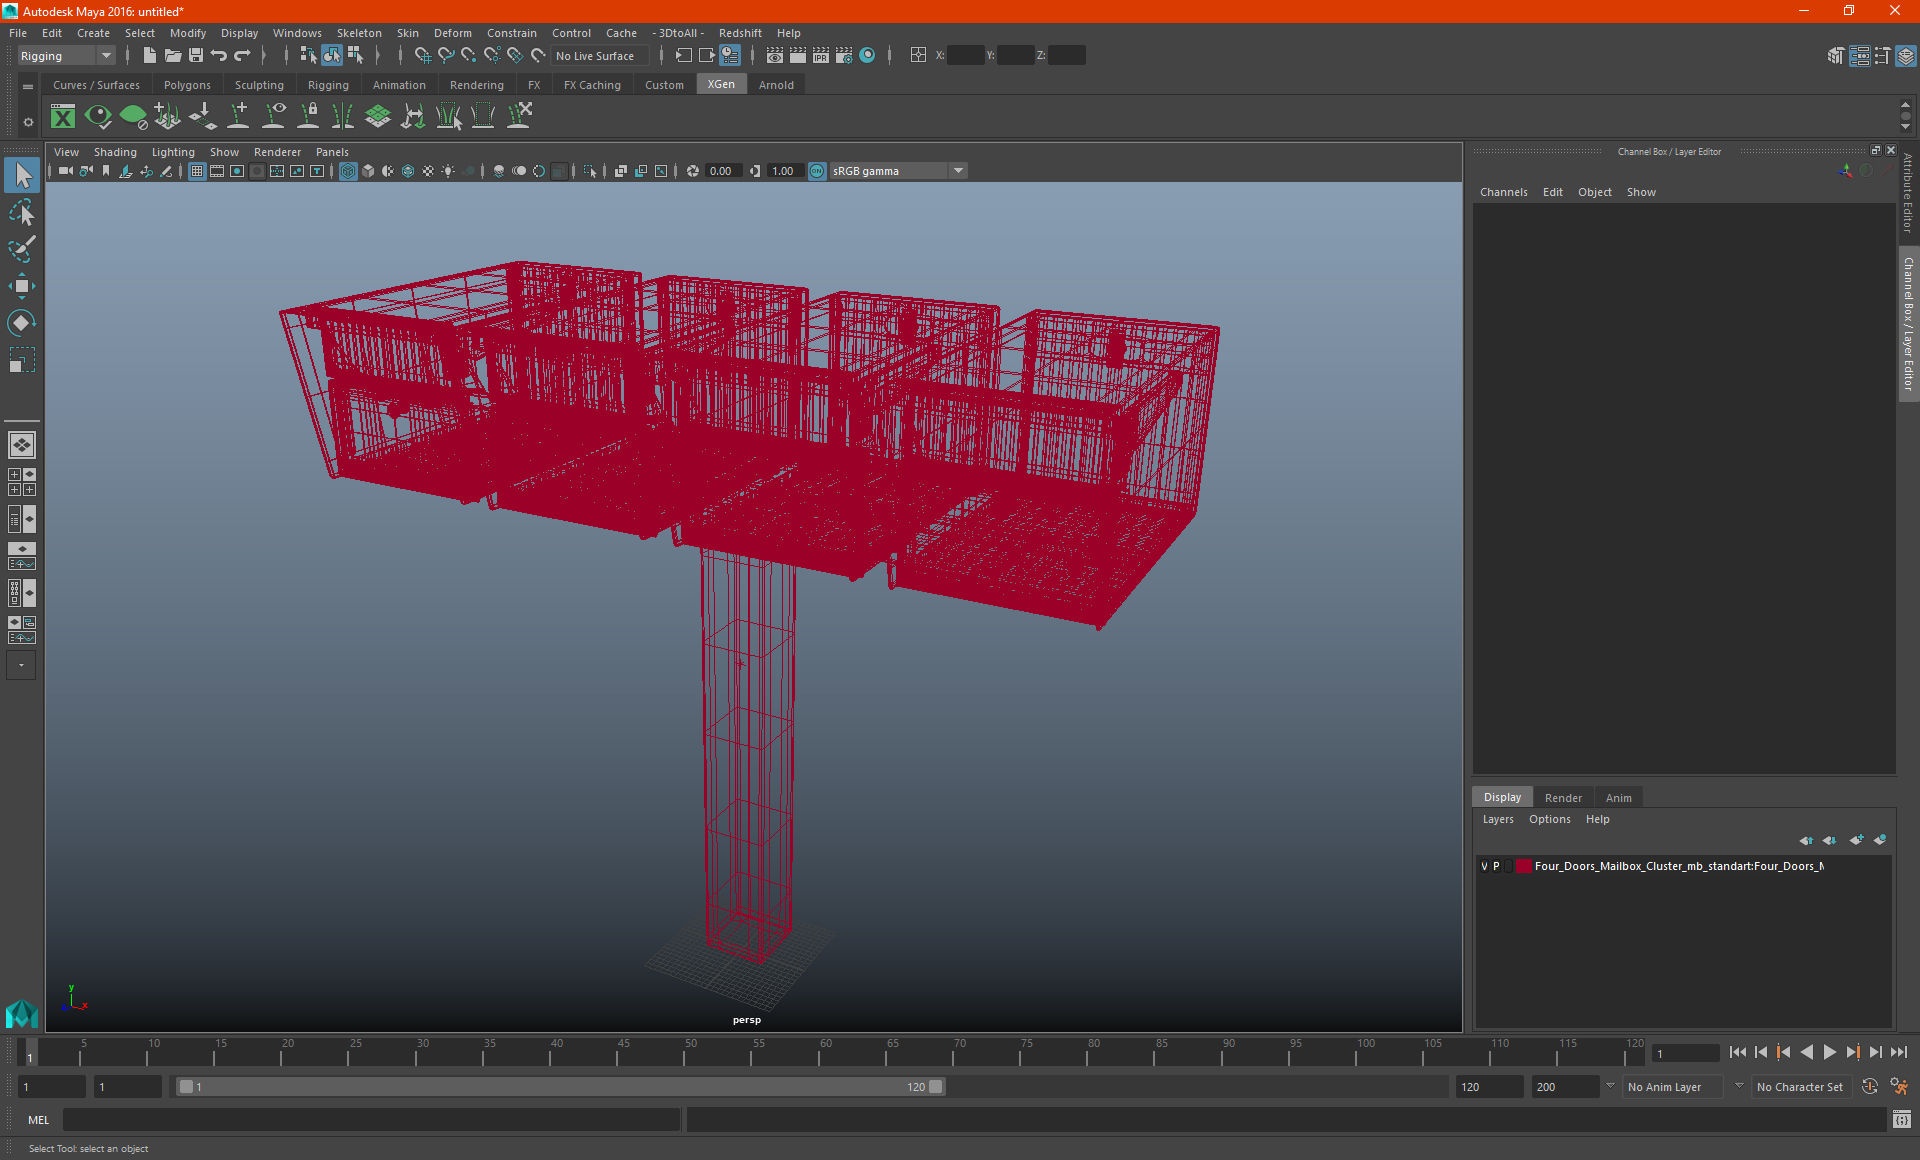Activate the Rotate tool
Image resolution: width=1920 pixels, height=1160 pixels.
point(21,322)
